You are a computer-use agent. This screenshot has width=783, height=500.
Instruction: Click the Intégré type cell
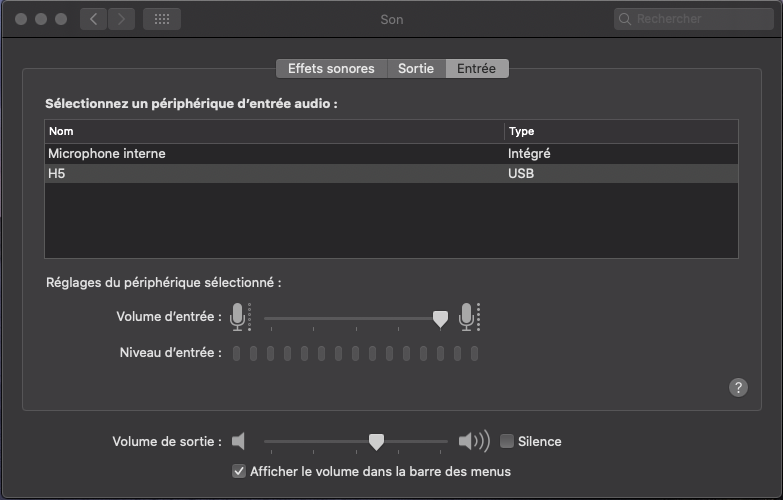pos(529,153)
